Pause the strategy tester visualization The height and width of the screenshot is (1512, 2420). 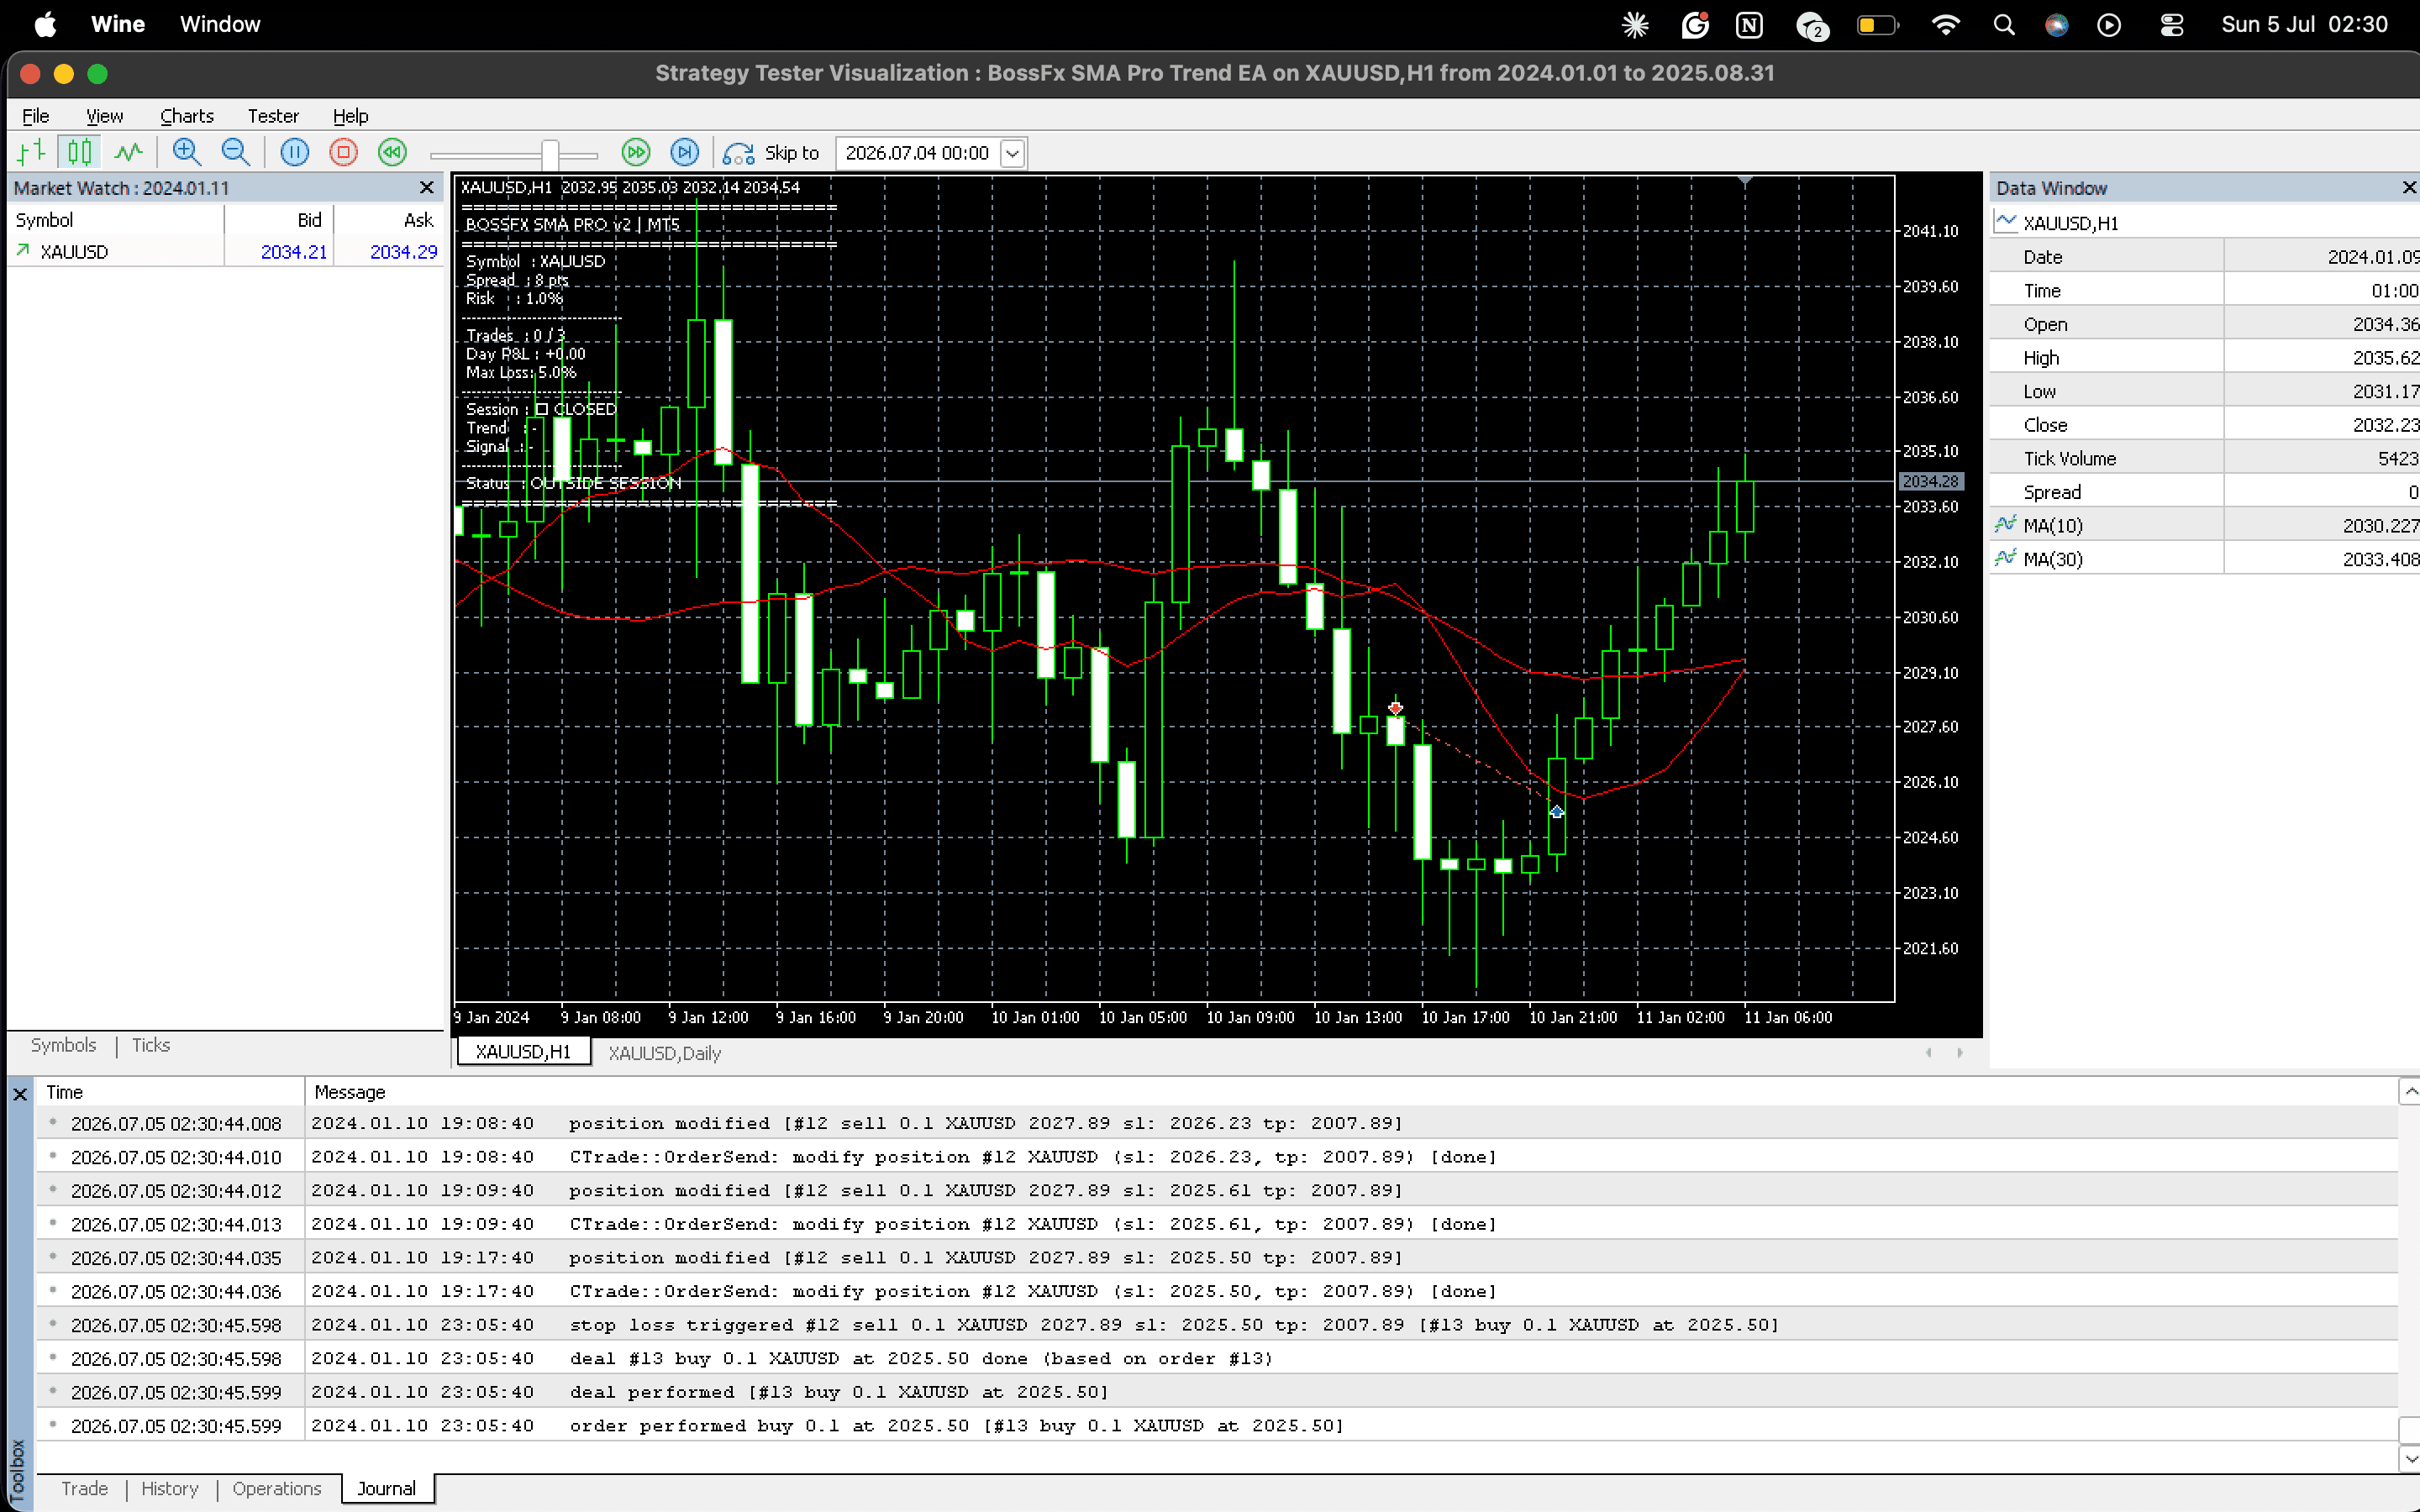[294, 152]
